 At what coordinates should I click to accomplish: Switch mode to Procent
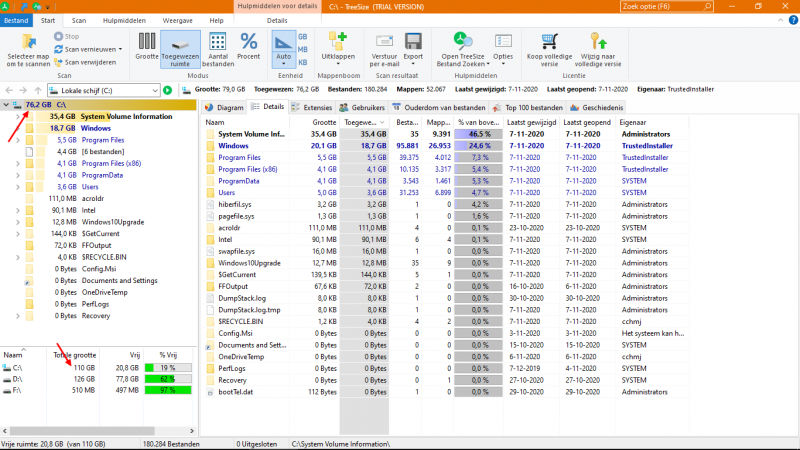coord(248,46)
